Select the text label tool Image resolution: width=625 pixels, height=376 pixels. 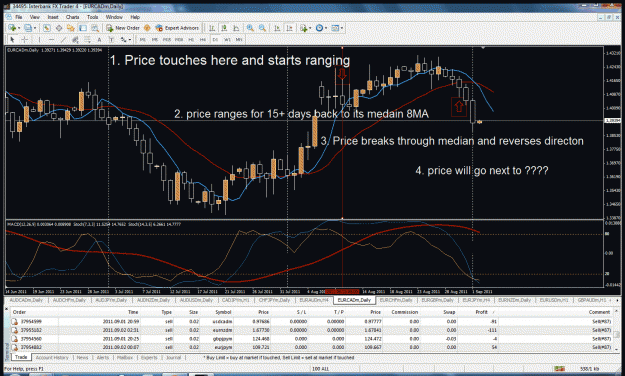[x=111, y=39]
